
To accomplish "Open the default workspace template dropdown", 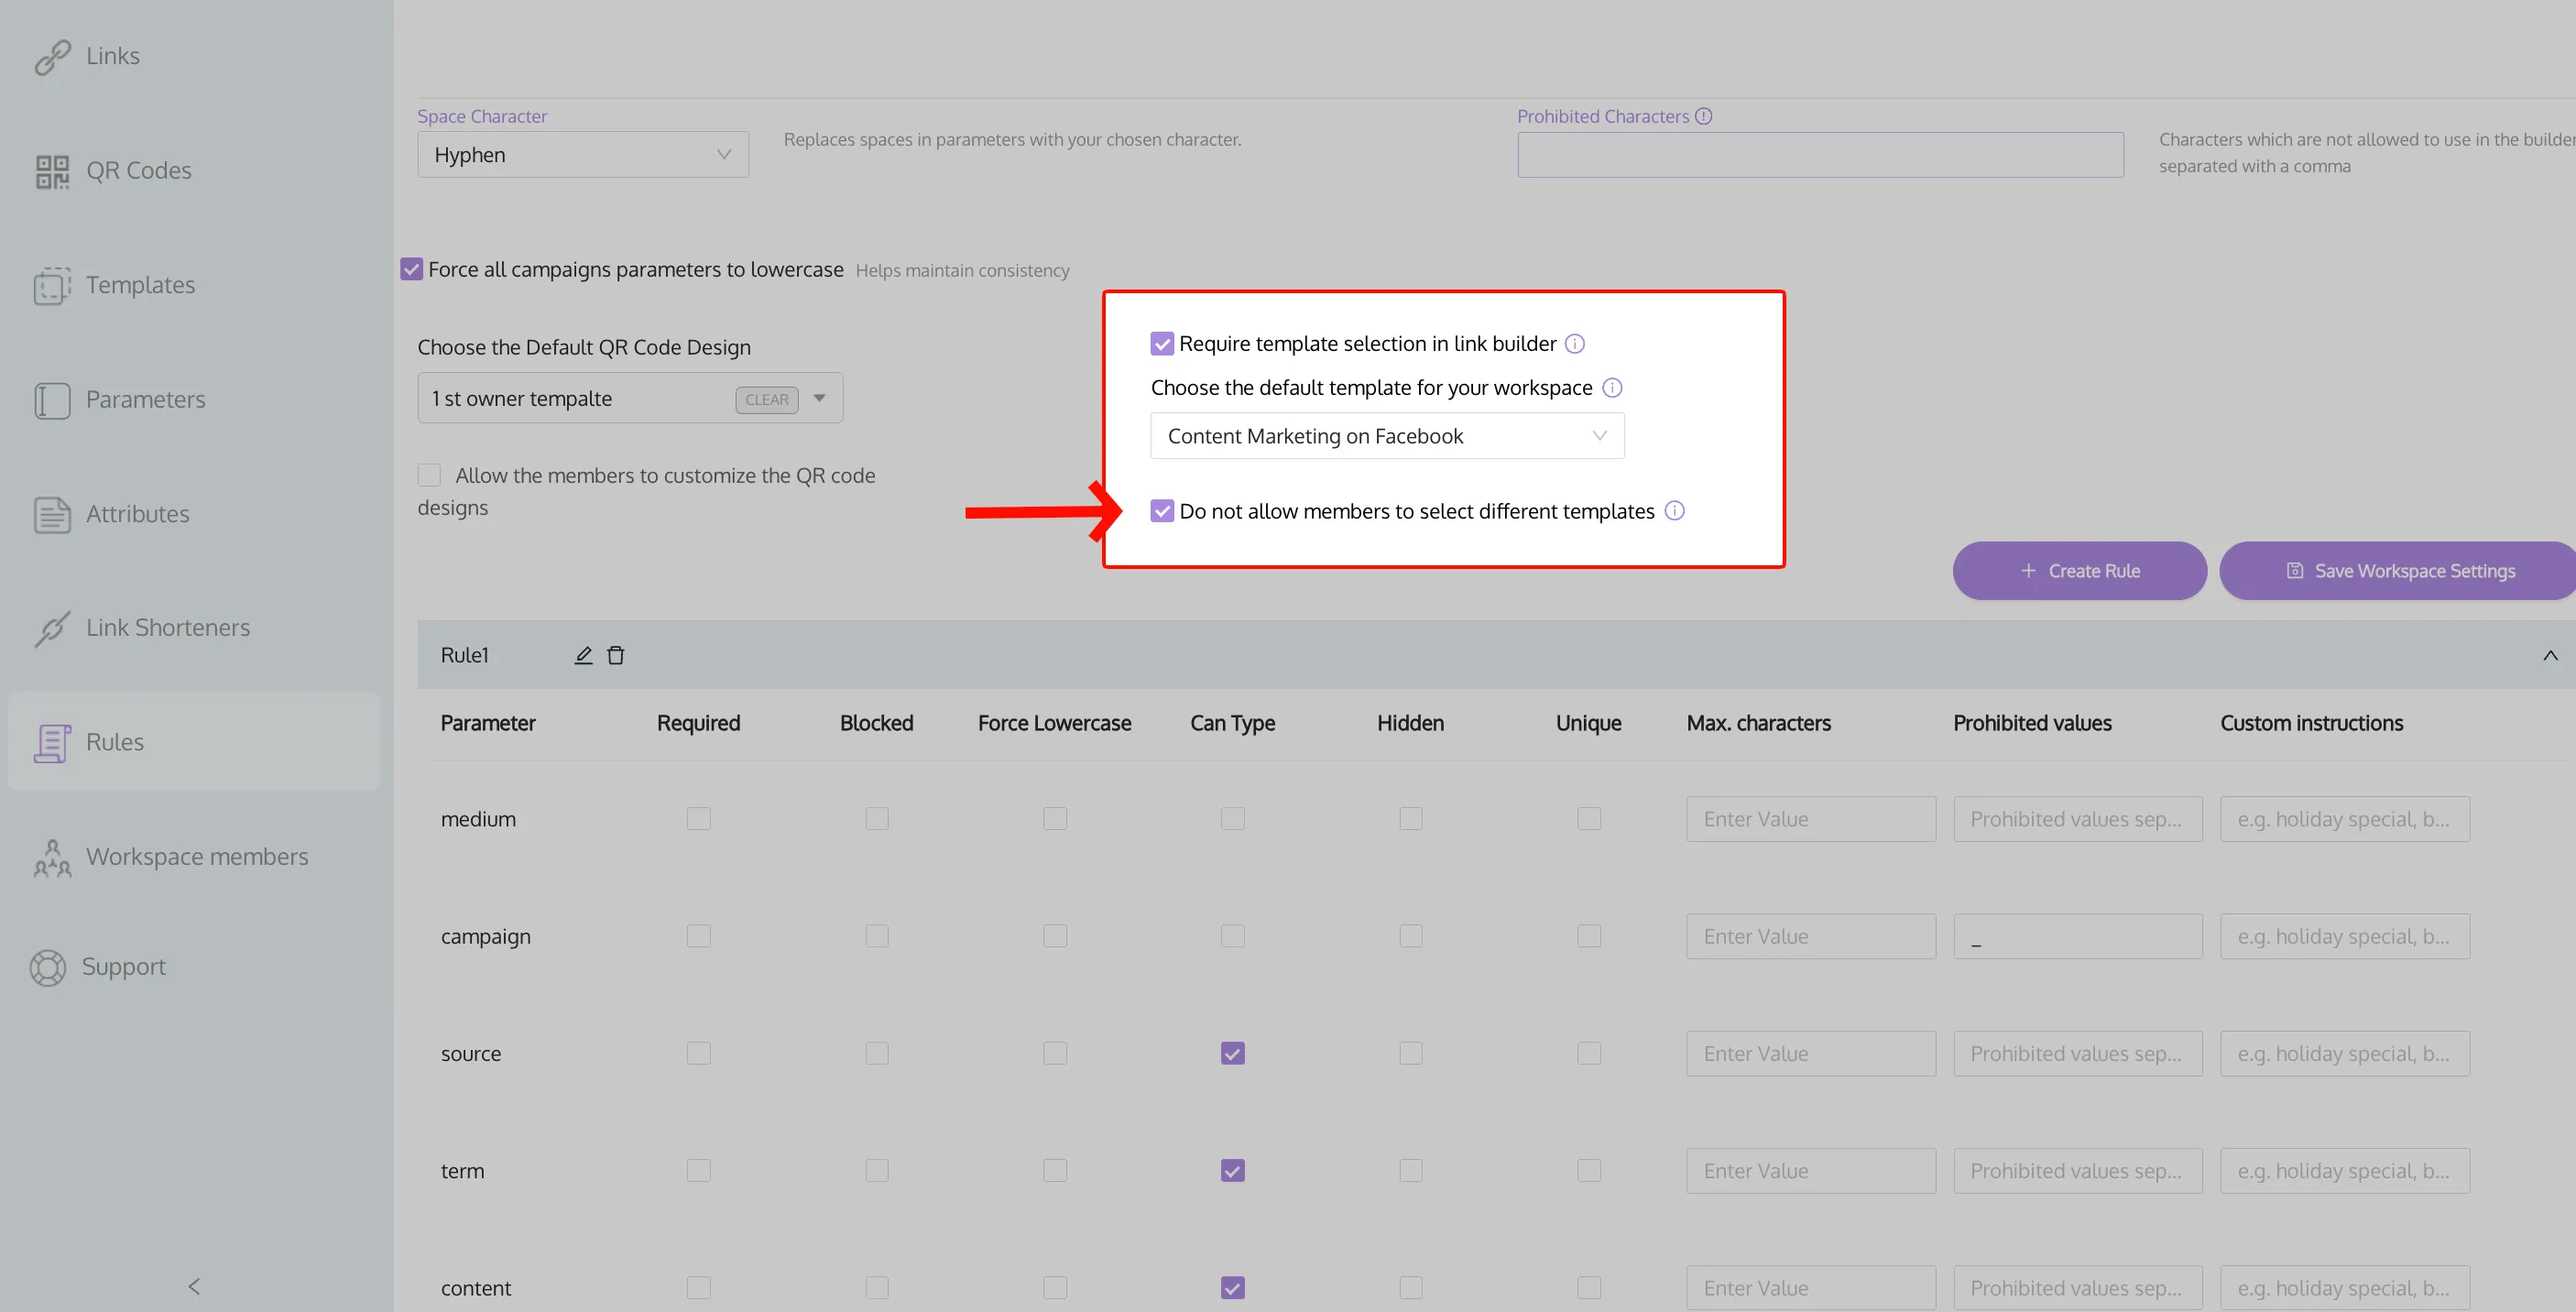I will (1386, 436).
